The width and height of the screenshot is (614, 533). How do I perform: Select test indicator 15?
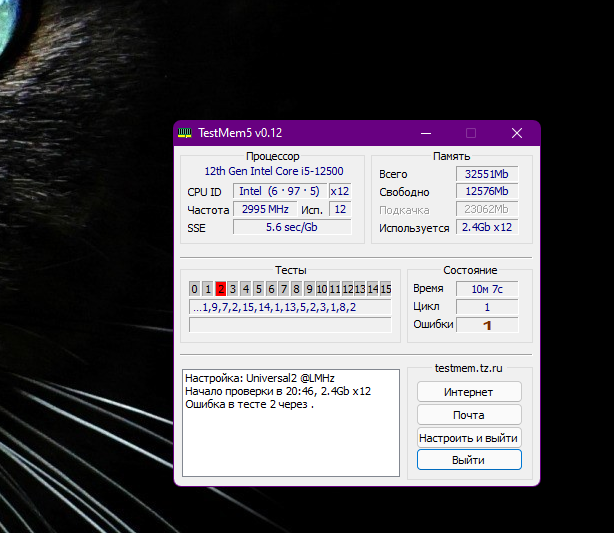(386, 289)
